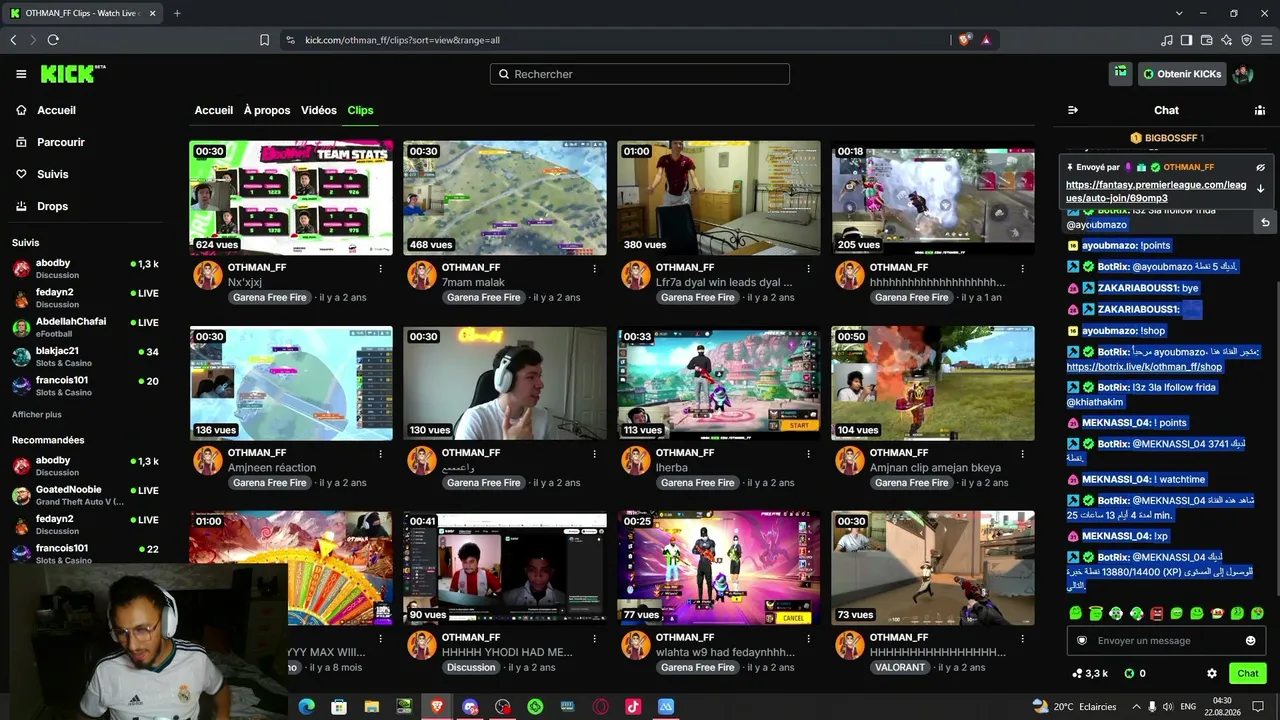
Task: Open the Brave Wallet icon
Action: [1206, 40]
